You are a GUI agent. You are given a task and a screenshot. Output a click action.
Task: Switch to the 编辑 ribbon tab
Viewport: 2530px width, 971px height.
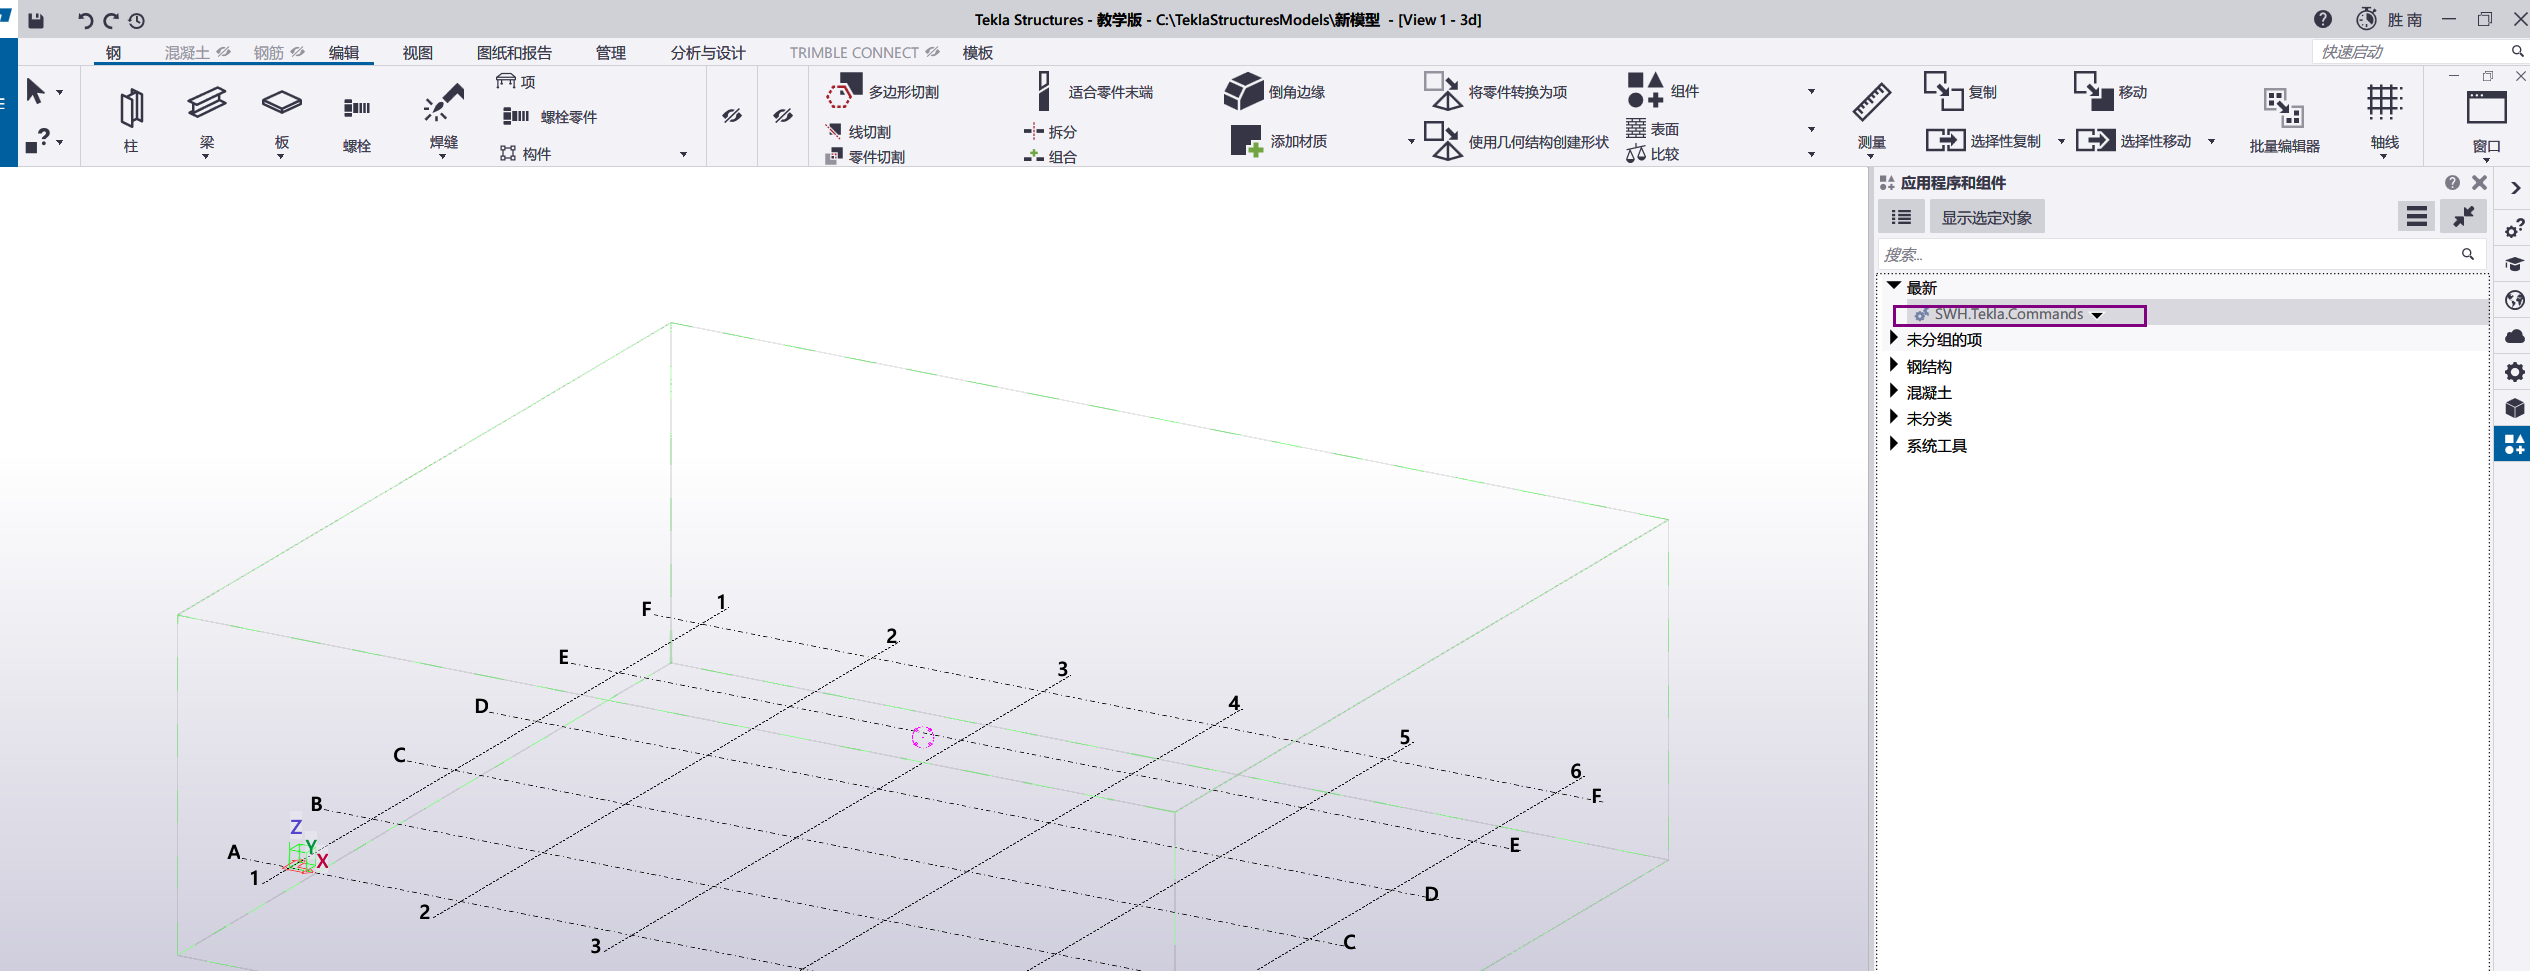344,53
